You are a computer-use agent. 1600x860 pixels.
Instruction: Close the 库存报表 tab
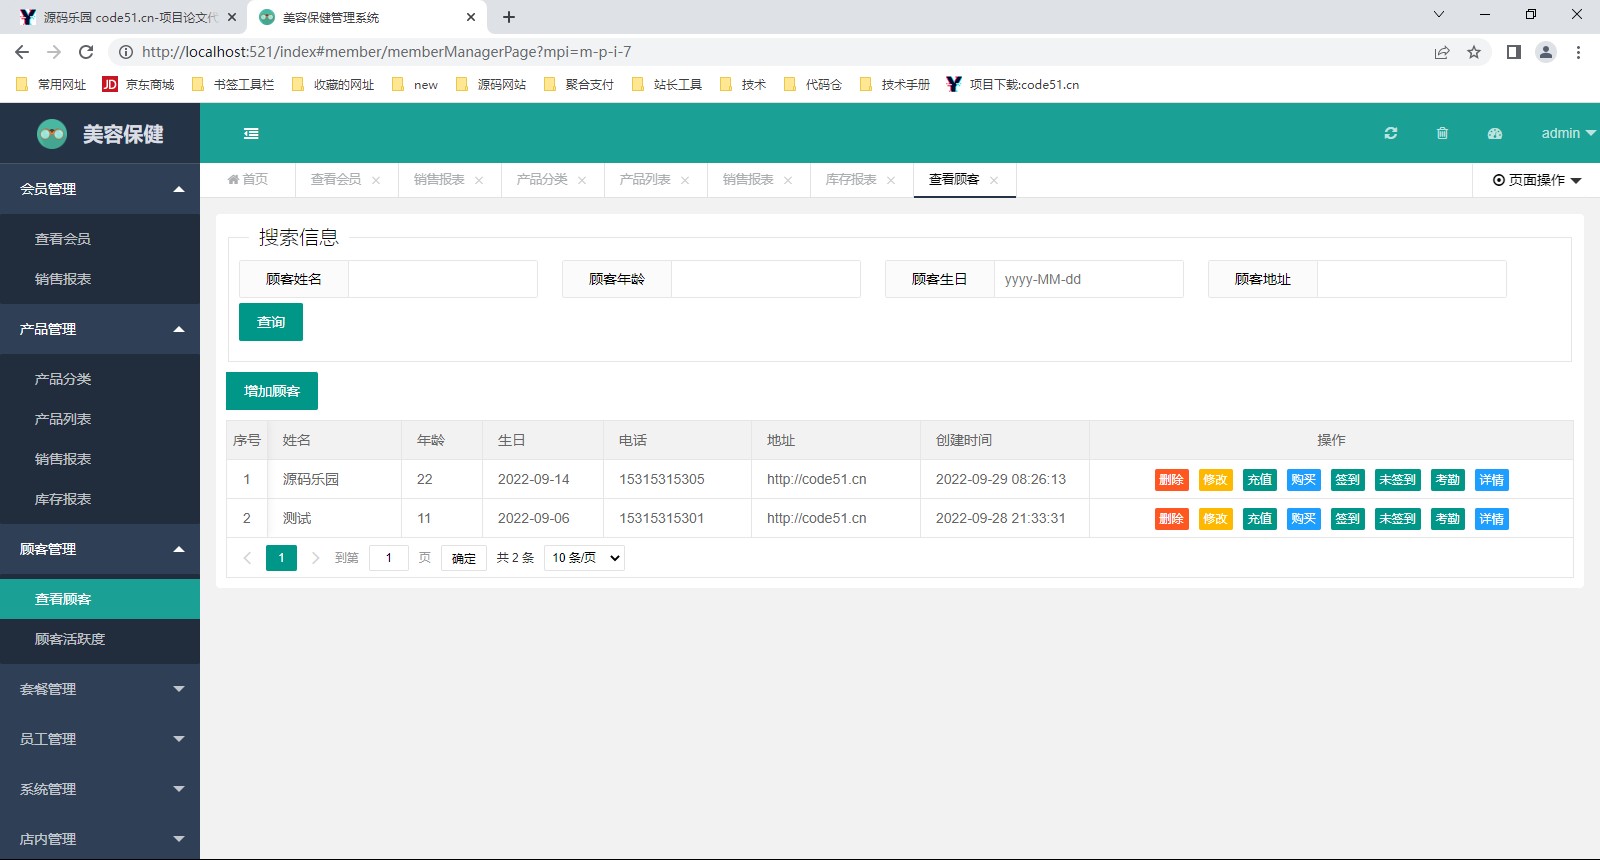891,180
